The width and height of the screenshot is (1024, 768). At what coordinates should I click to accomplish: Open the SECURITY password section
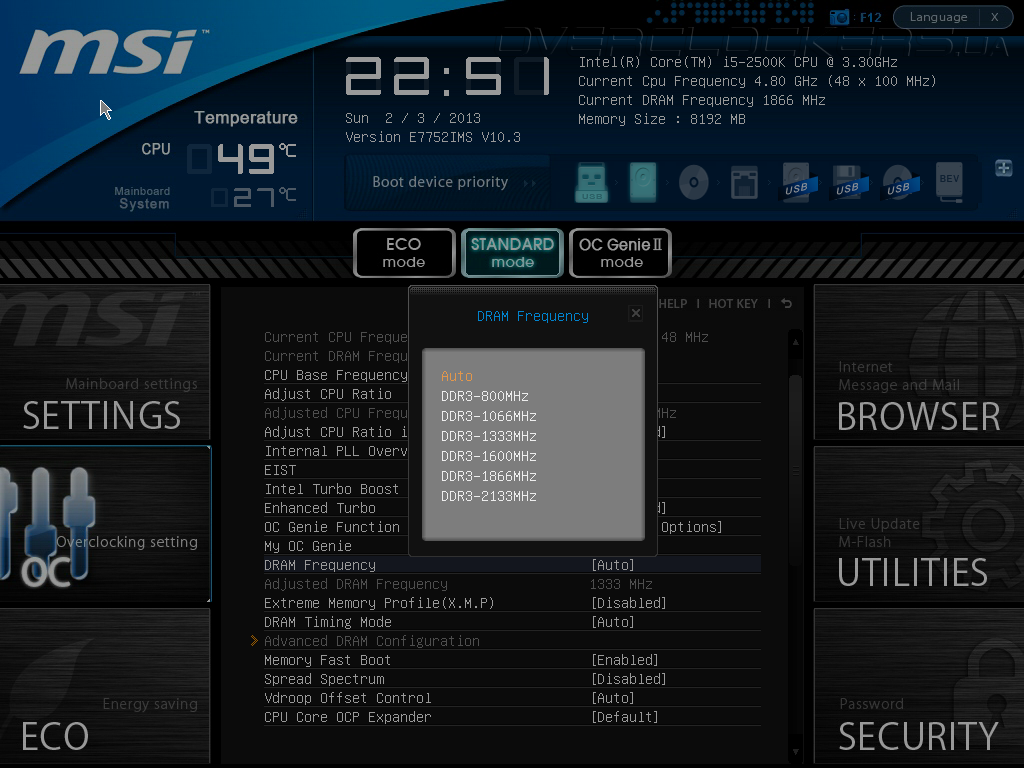click(x=918, y=686)
